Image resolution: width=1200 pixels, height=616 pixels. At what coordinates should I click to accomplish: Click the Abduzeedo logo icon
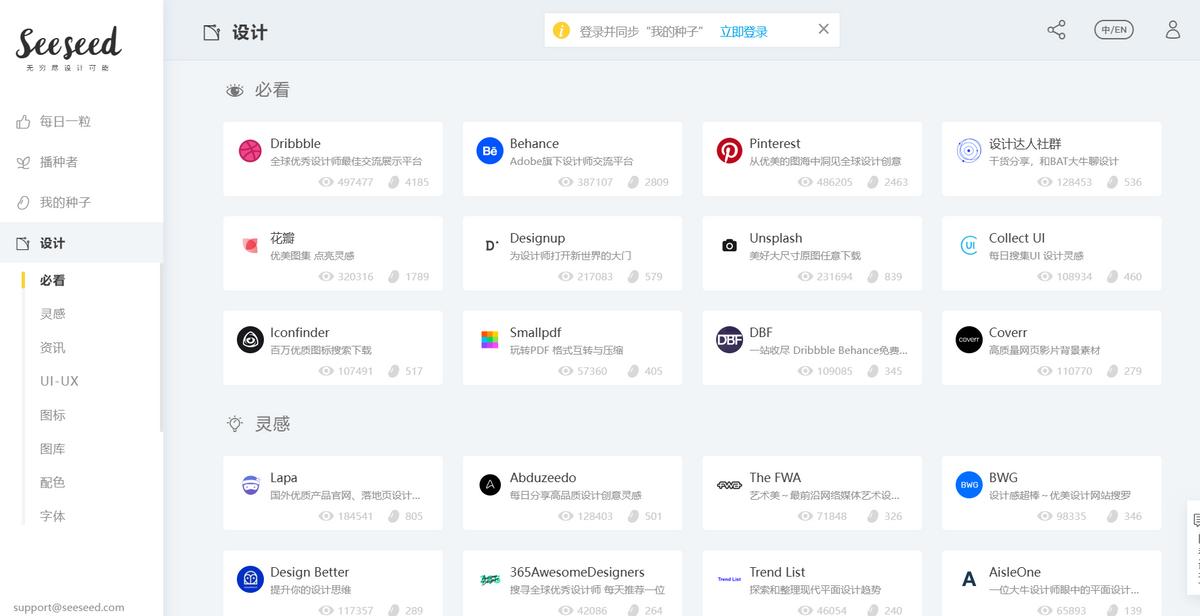[x=489, y=485]
